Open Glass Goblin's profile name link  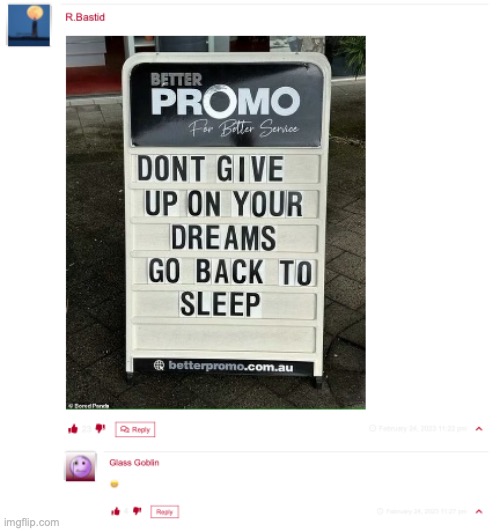(134, 463)
